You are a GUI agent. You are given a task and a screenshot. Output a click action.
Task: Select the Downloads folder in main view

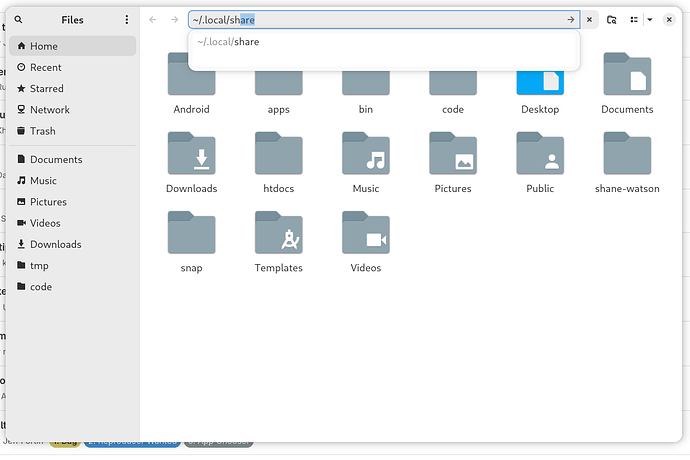[191, 153]
